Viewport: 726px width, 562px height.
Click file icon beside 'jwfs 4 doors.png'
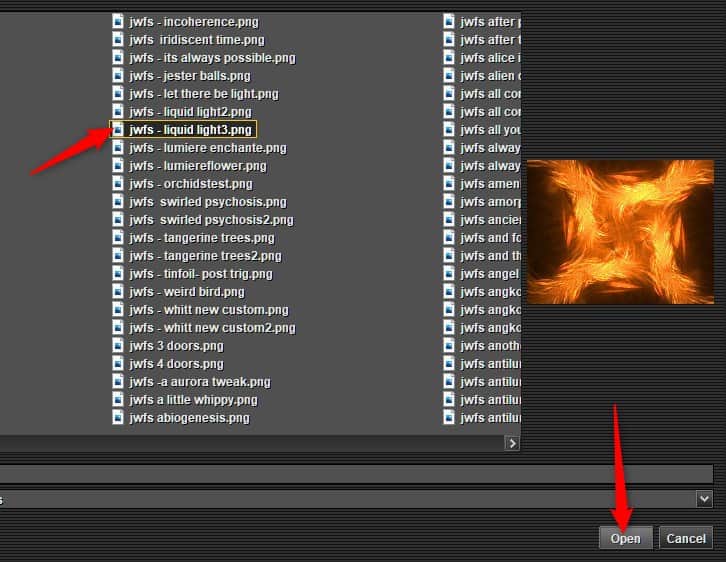coord(118,364)
